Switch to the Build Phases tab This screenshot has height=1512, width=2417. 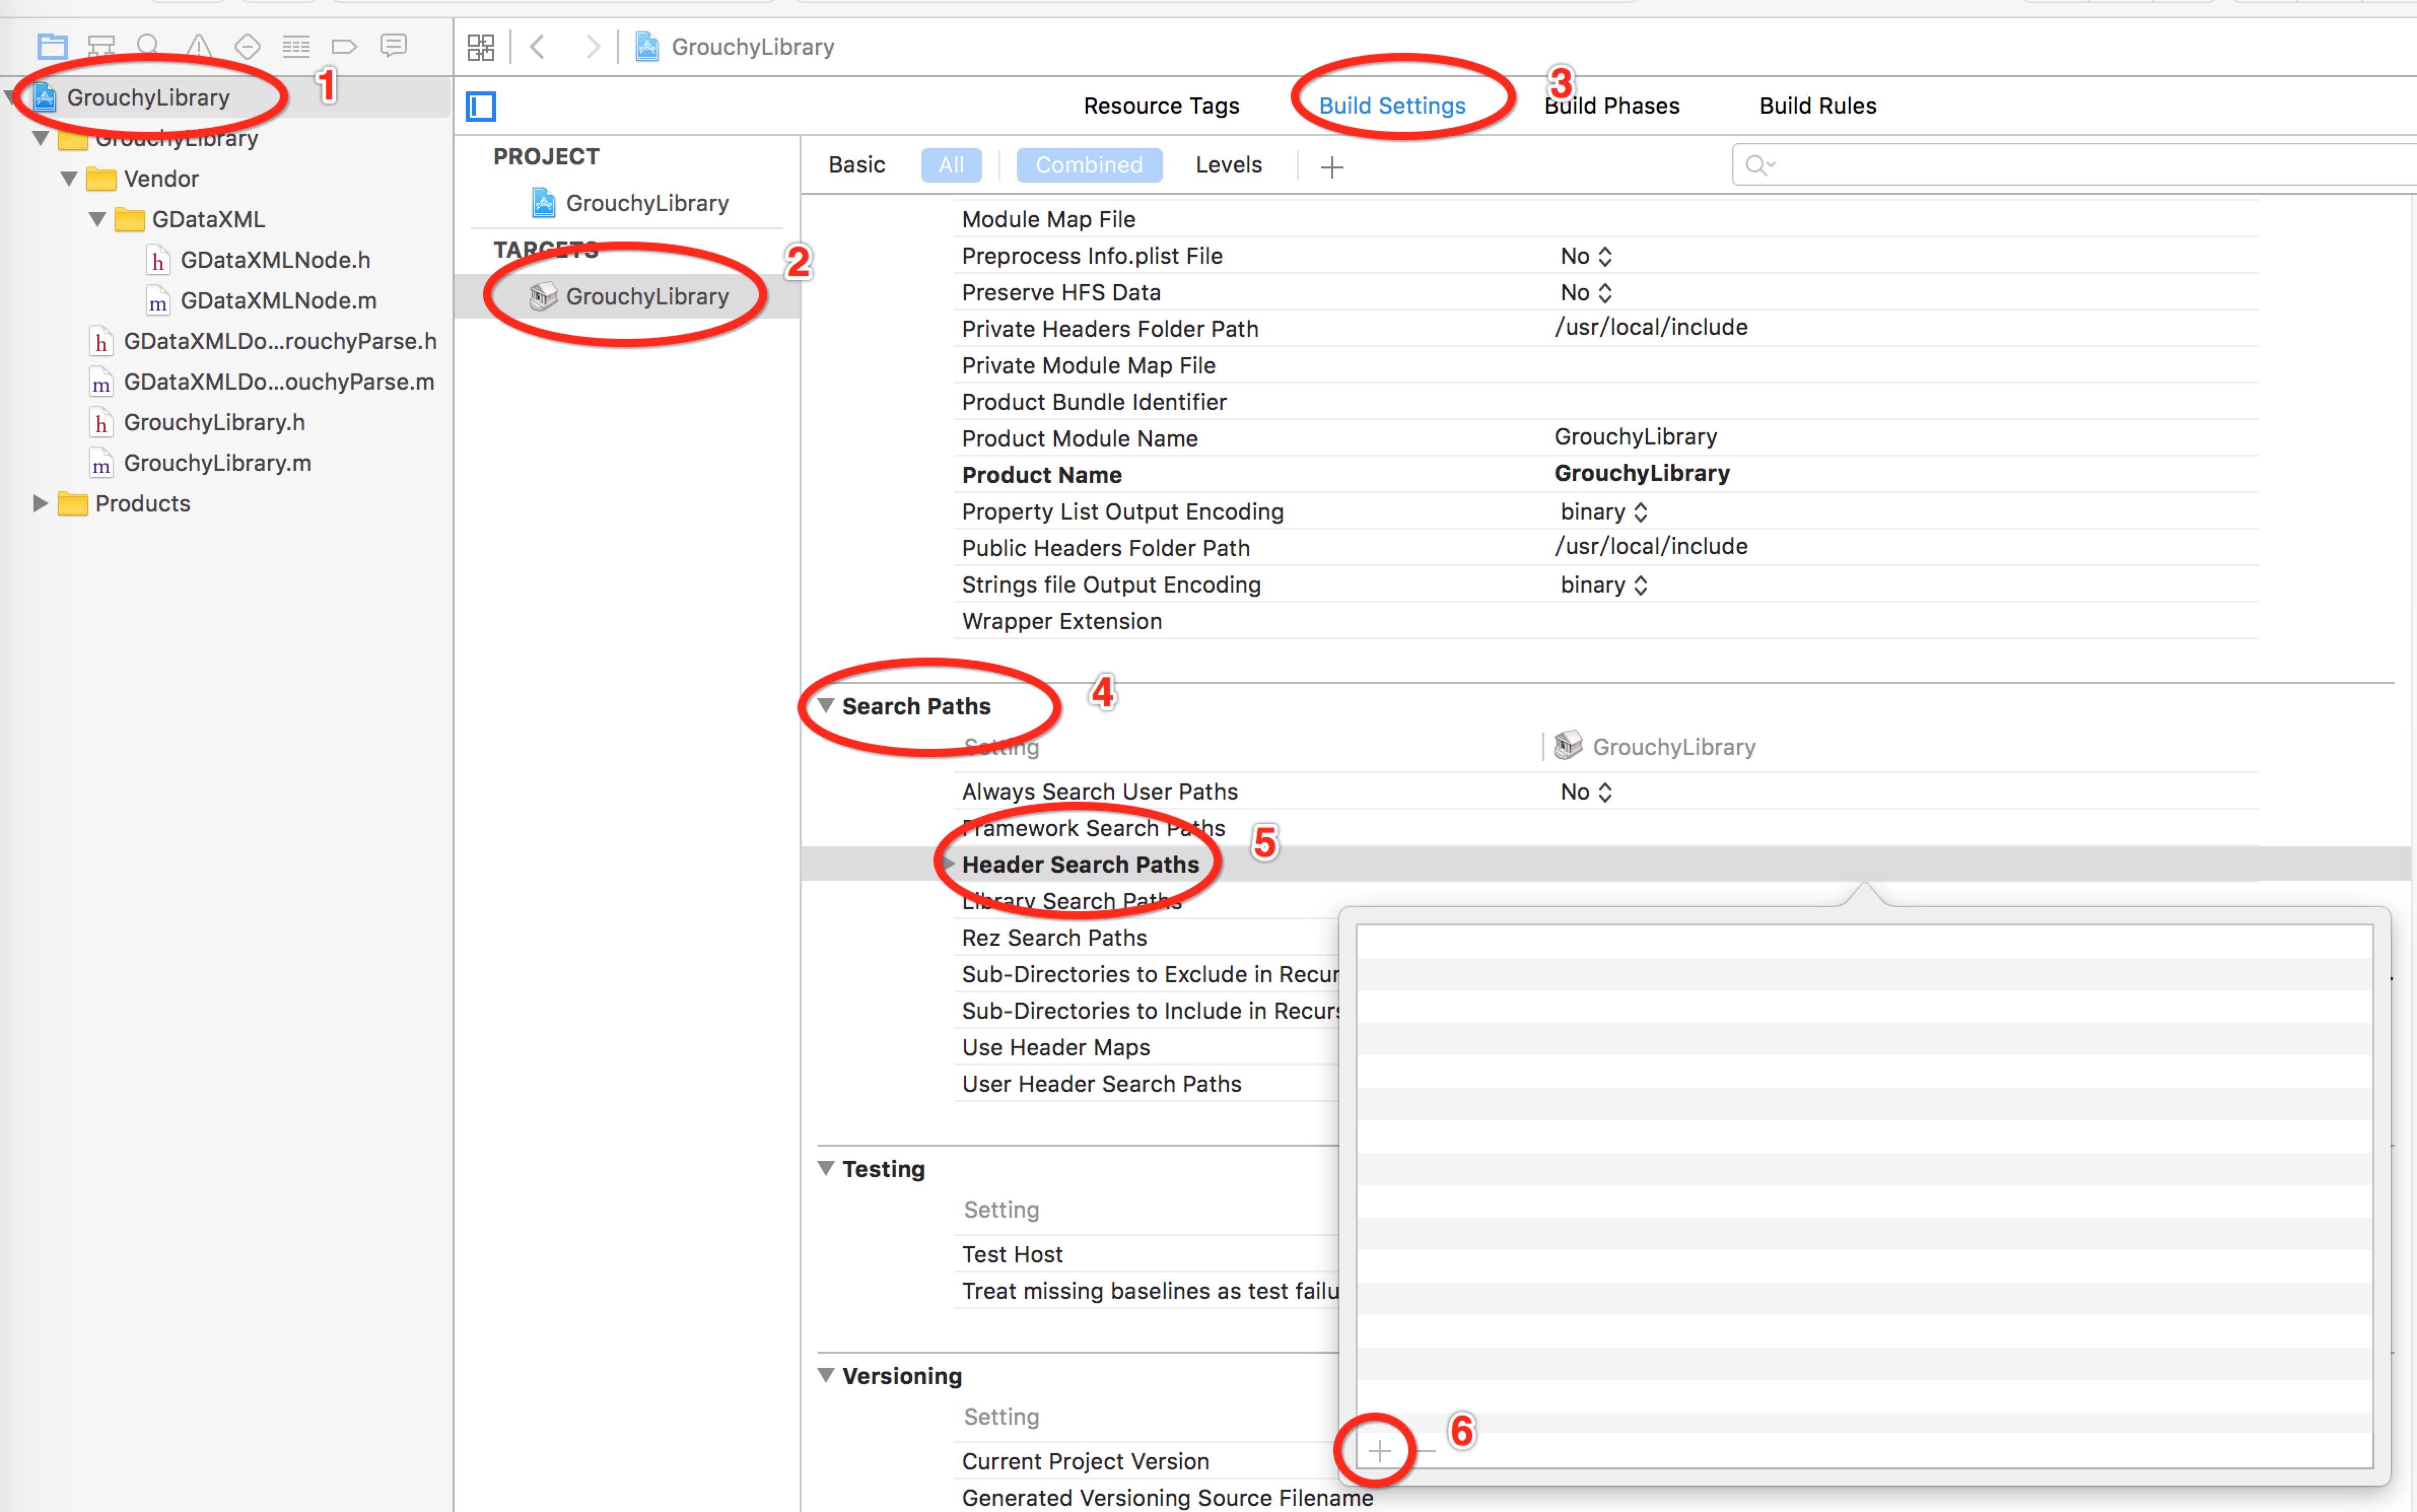(x=1612, y=106)
